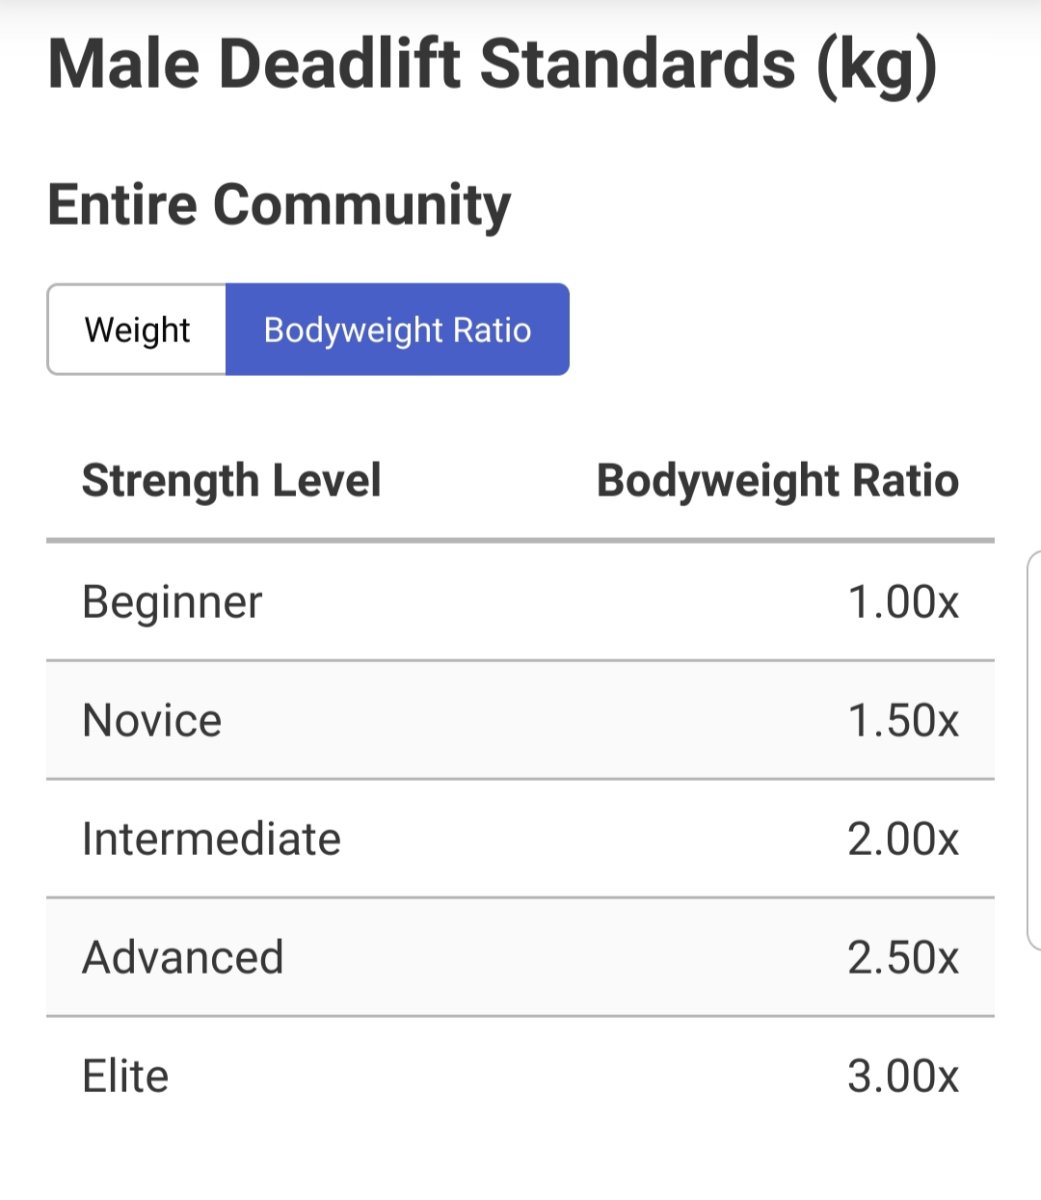Select the Novice strength level label
Screen dimensions: 1041x1200
[x=152, y=720]
